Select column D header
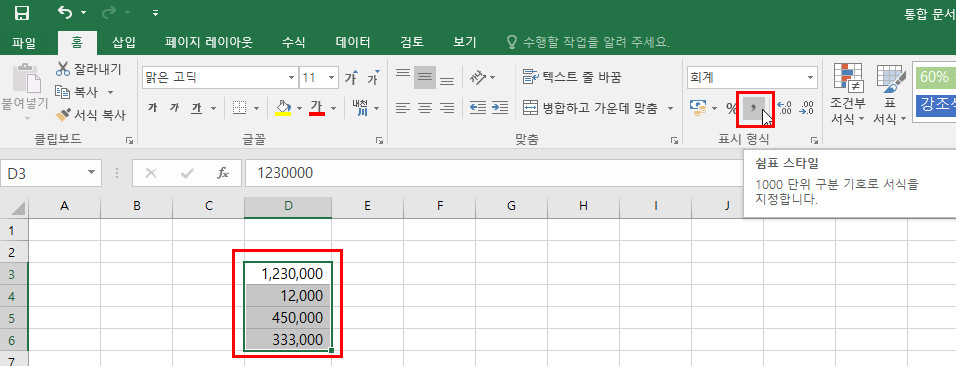 point(288,207)
